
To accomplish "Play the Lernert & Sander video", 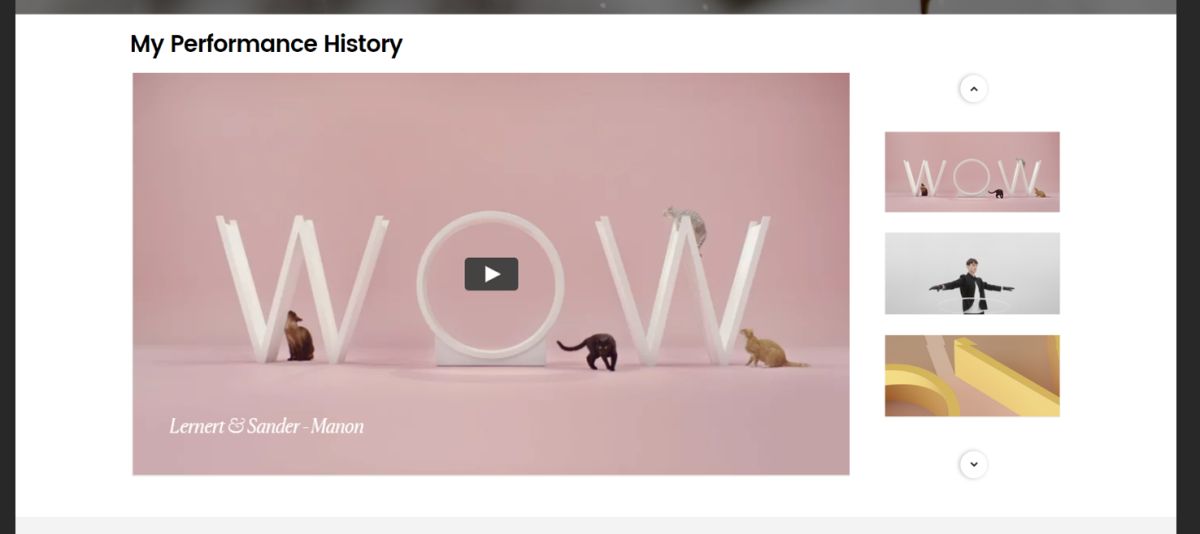I will coord(491,274).
